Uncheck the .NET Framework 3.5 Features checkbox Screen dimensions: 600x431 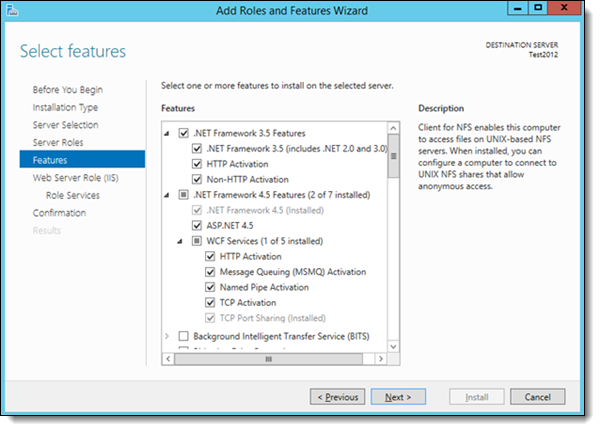[x=183, y=133]
